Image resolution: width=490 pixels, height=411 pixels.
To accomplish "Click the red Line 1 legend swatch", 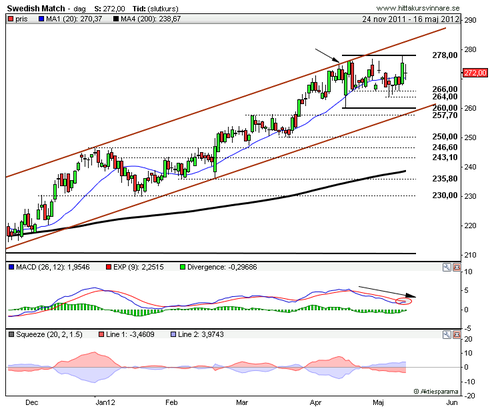I will (x=101, y=334).
